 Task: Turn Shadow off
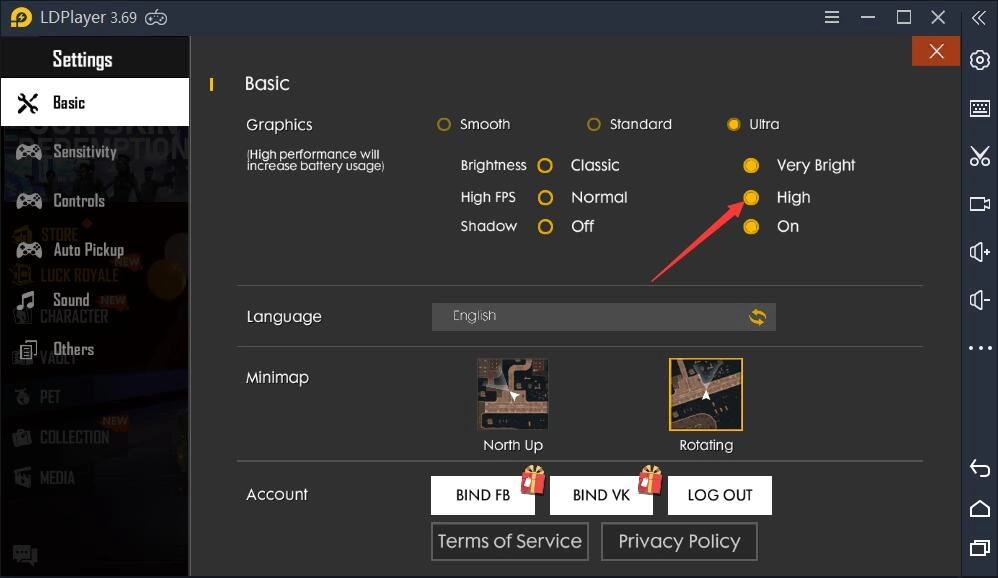(x=545, y=227)
